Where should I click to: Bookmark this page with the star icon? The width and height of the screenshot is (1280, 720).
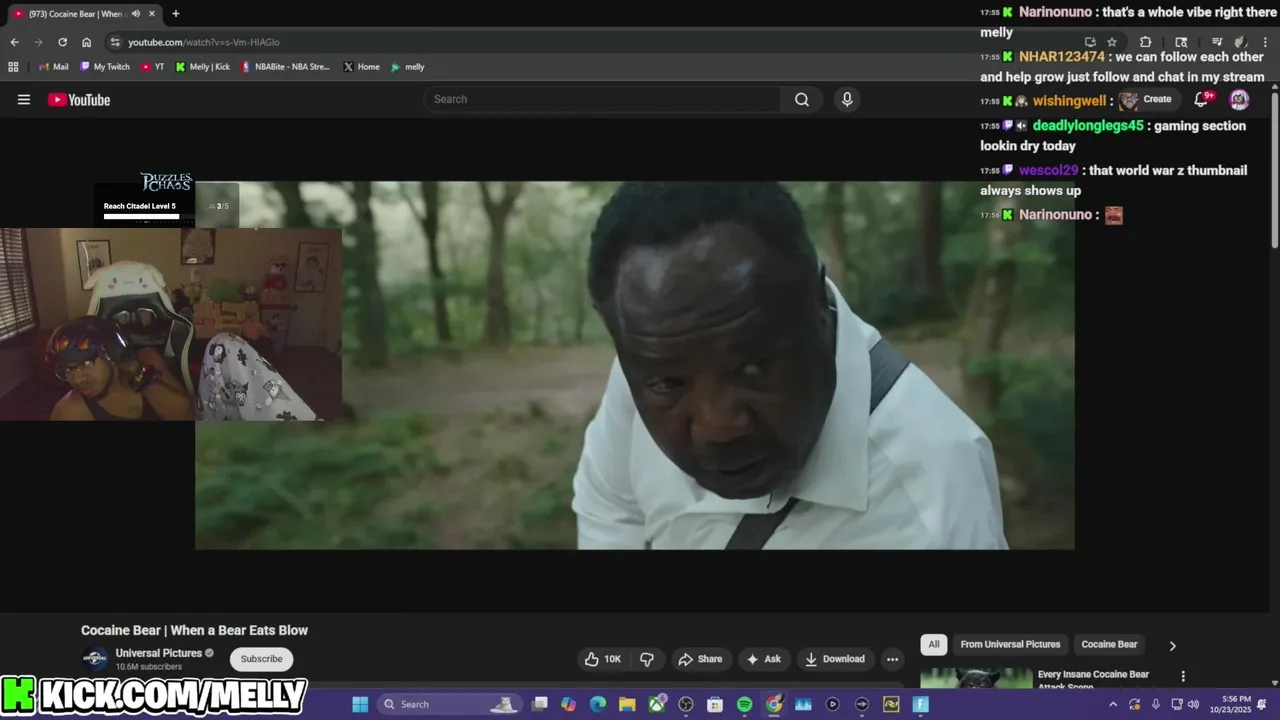(1112, 42)
